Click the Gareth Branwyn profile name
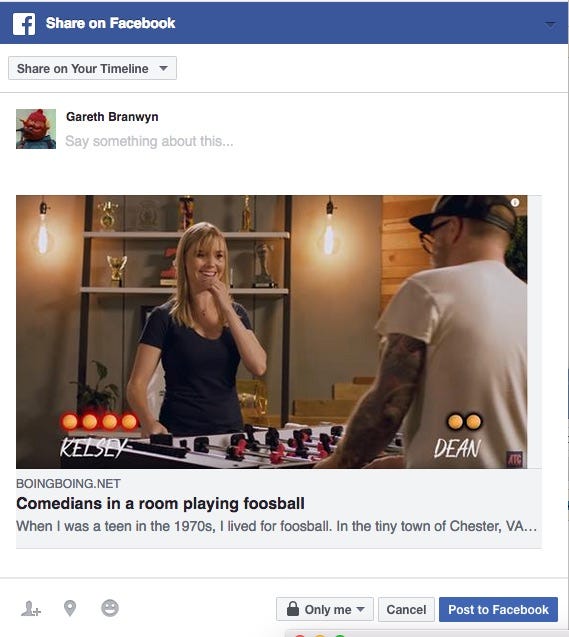Image resolution: width=569 pixels, height=637 pixels. point(112,117)
